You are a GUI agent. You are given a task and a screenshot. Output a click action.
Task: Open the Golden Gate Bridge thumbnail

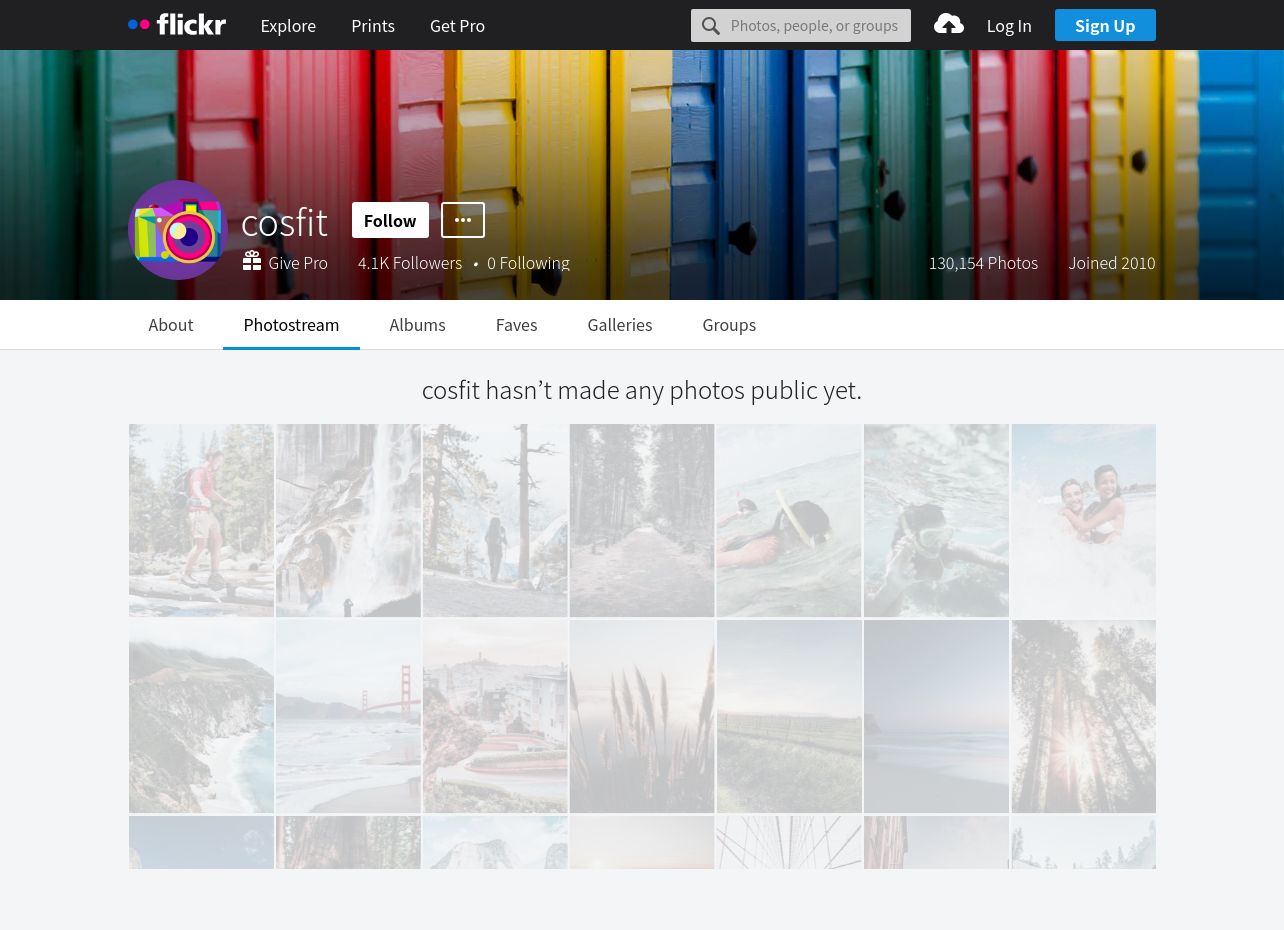click(348, 716)
